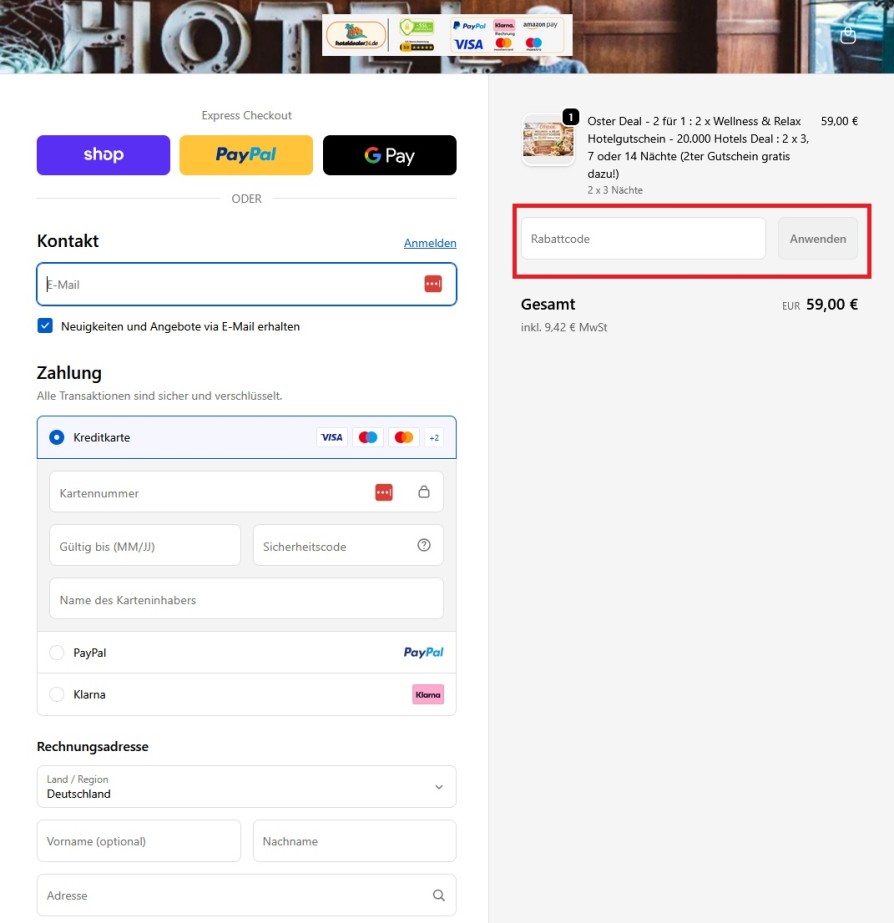Check out with the G Pay button
Screen dimensions: 894x923
tap(389, 155)
